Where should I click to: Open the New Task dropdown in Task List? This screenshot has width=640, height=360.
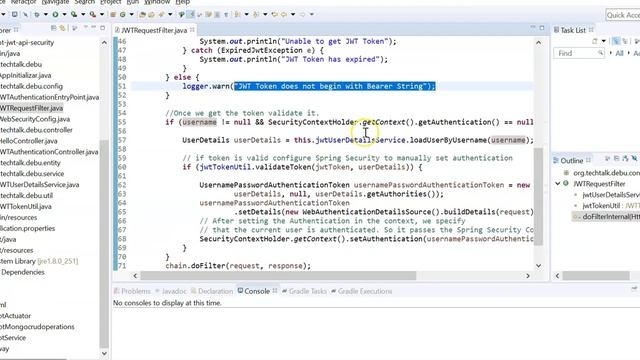[x=604, y=41]
